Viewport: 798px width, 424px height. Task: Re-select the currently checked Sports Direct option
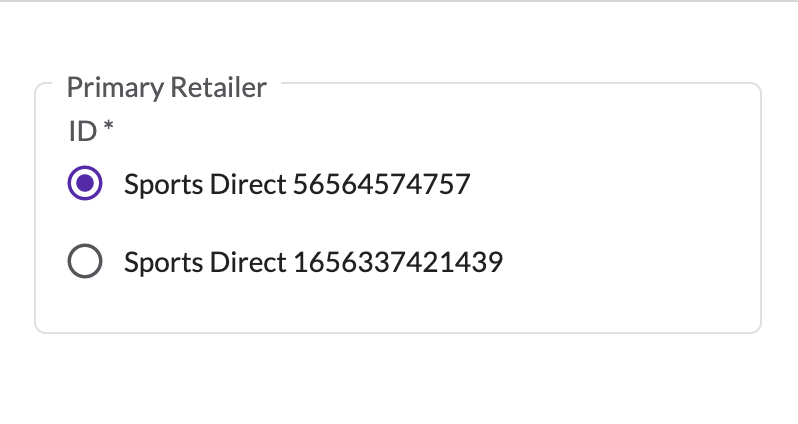click(x=85, y=183)
